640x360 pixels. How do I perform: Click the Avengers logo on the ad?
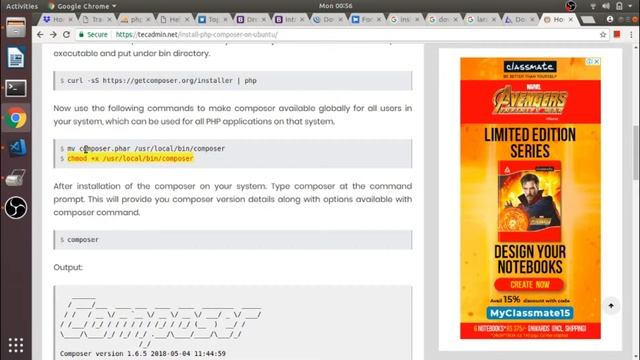pos(530,101)
